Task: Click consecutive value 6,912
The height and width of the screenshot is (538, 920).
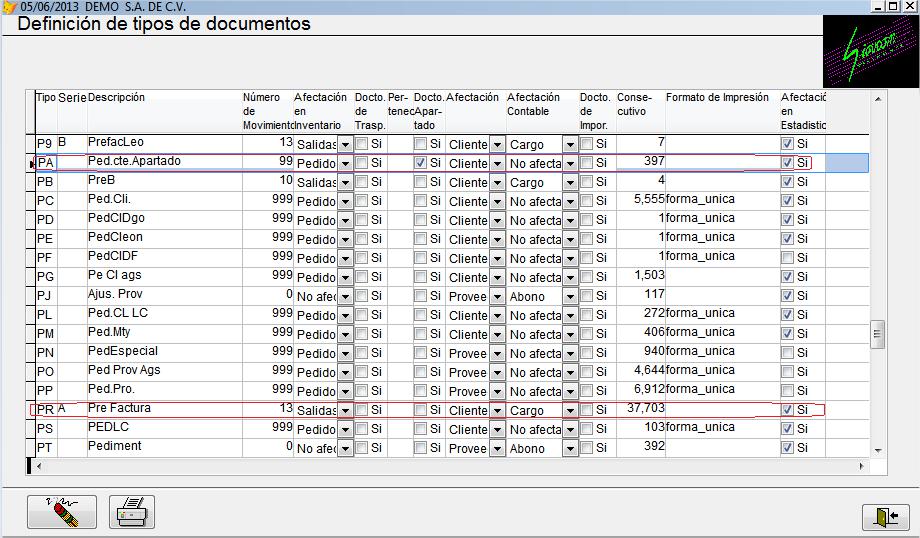Action: click(649, 389)
